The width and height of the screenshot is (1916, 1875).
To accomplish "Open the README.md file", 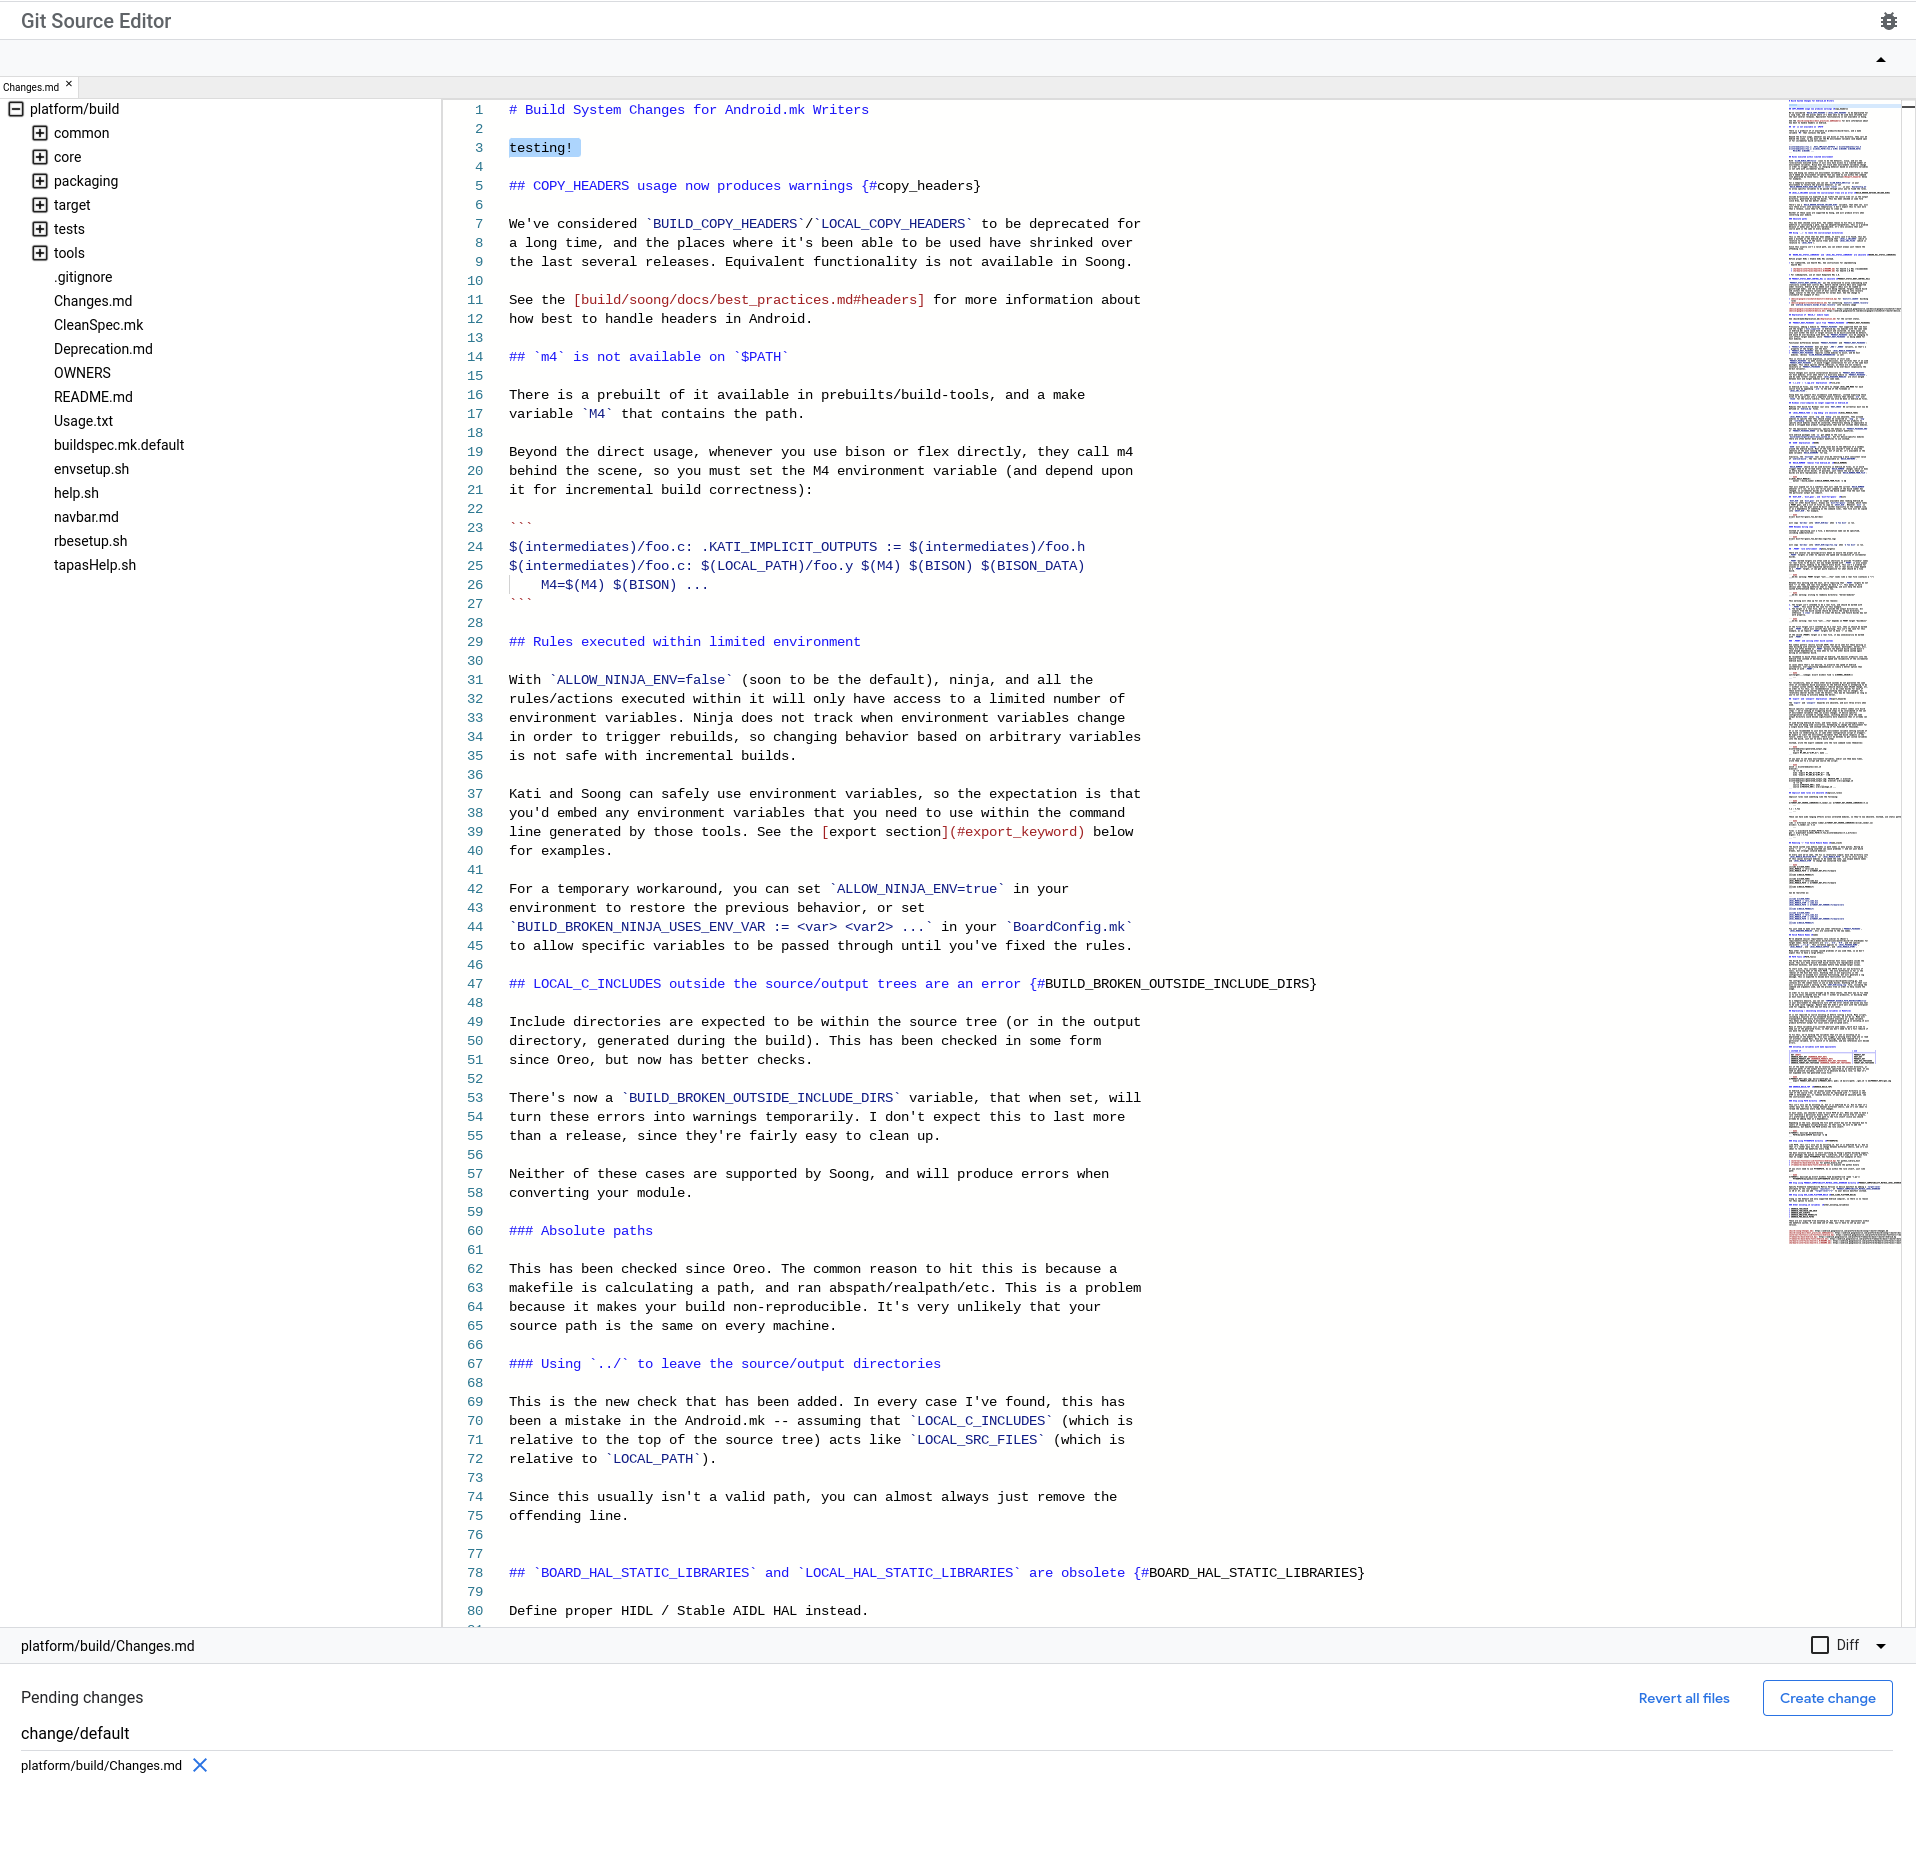I will click(93, 397).
